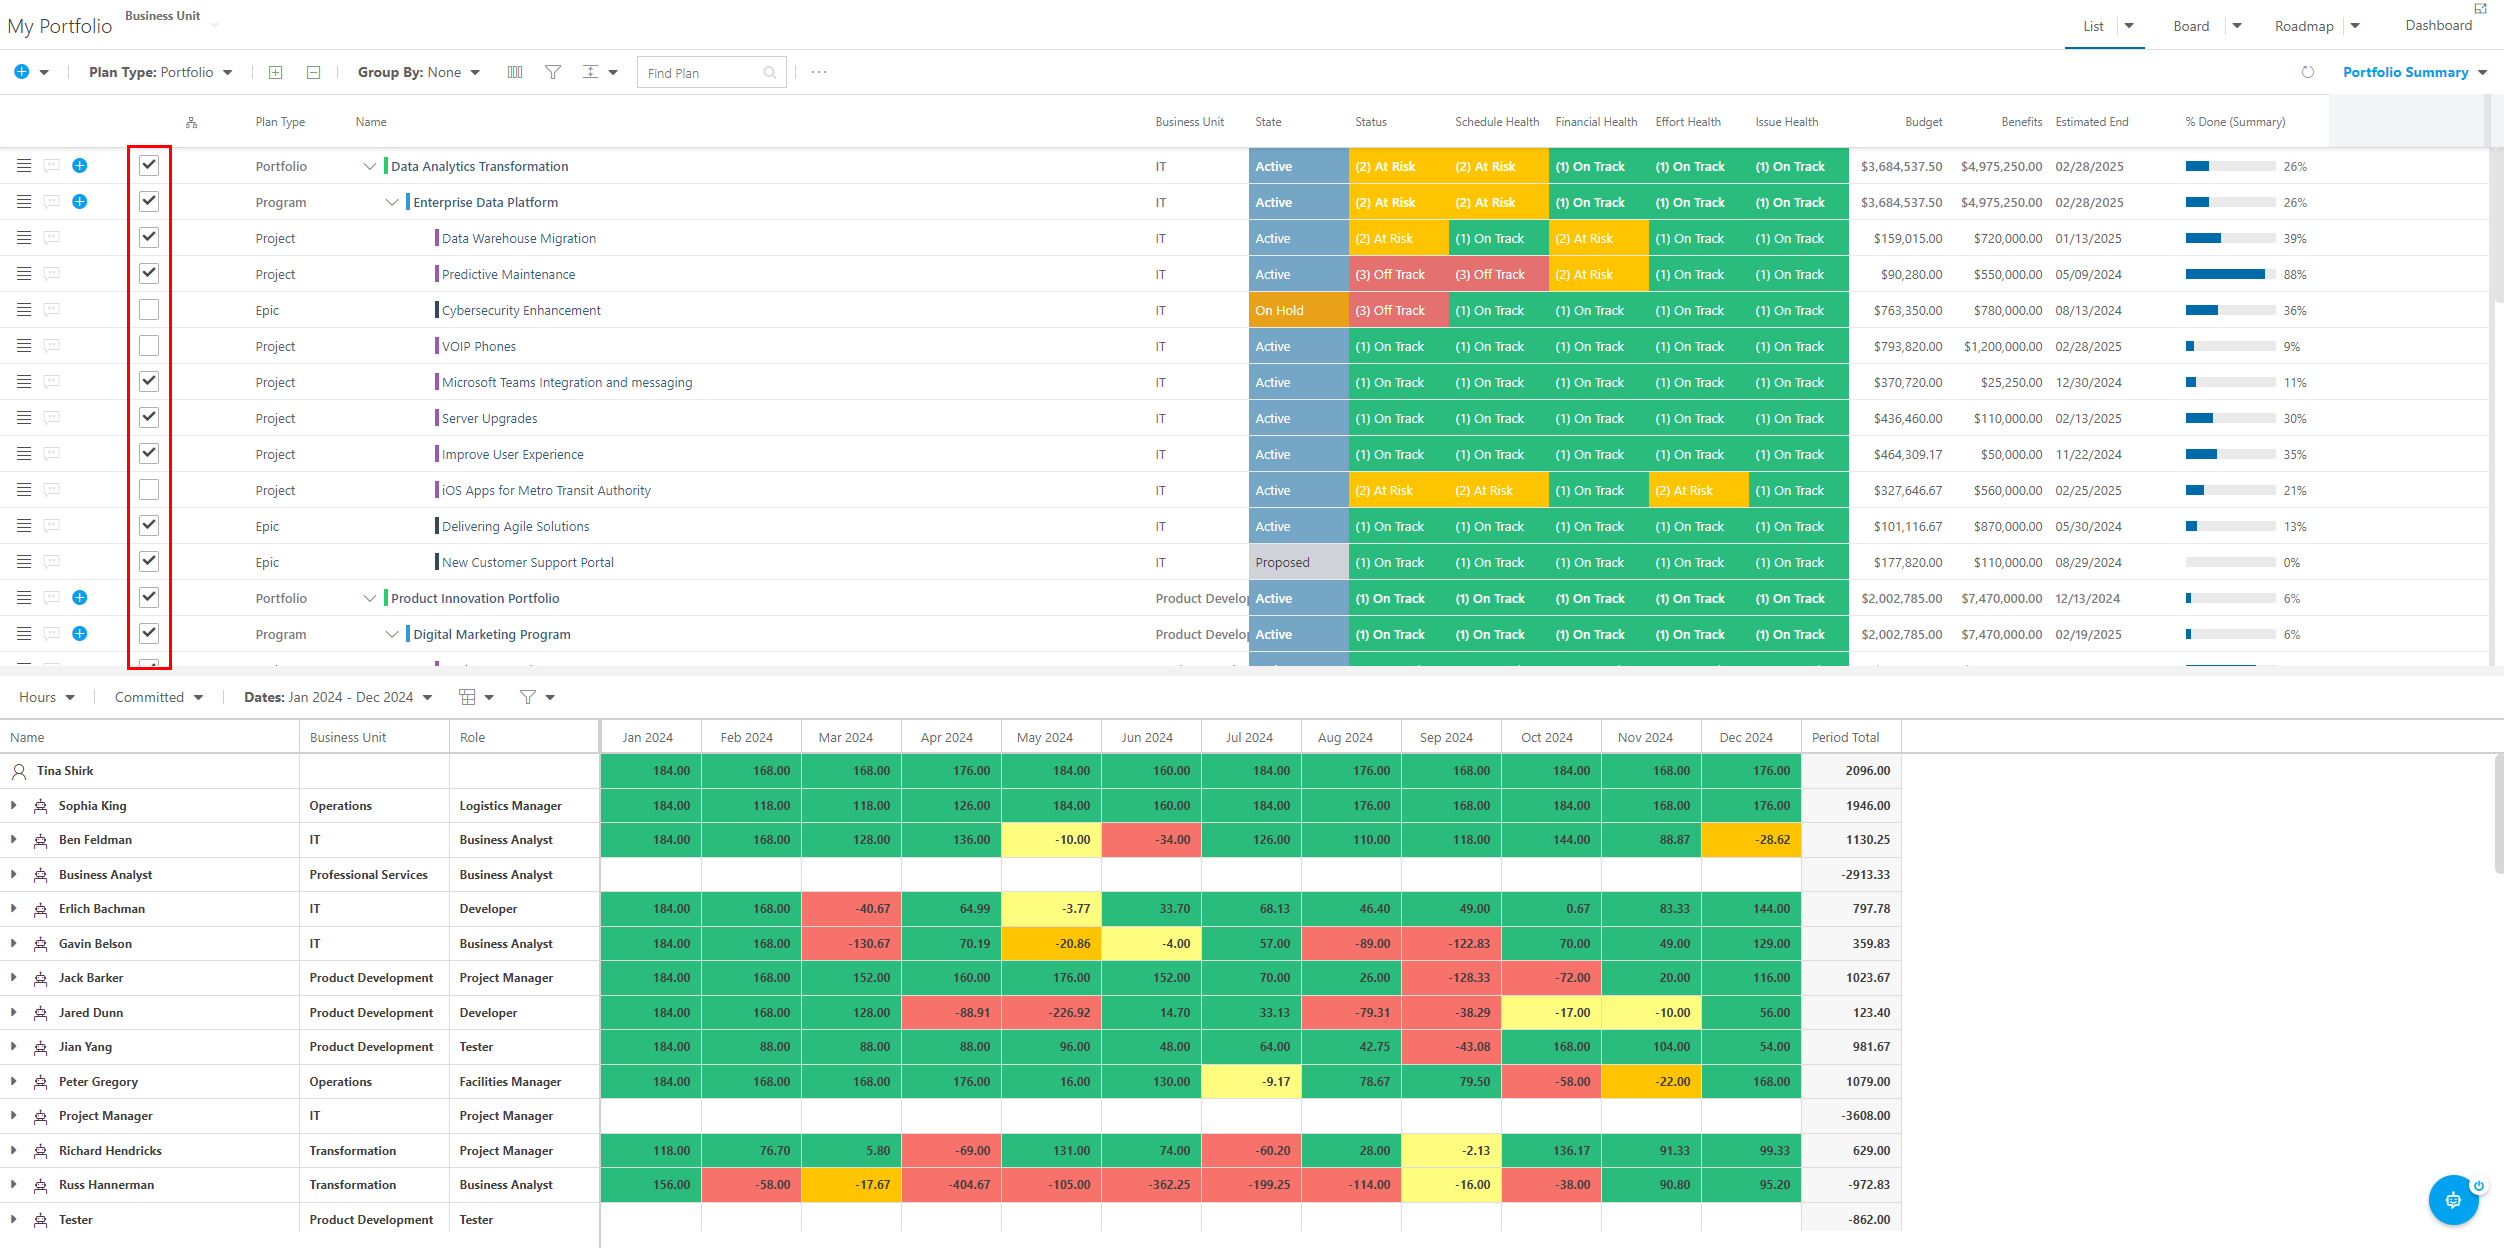Screen dimensions: 2504x1253
Task: Switch to the Roadmap view tab
Action: click(2304, 26)
